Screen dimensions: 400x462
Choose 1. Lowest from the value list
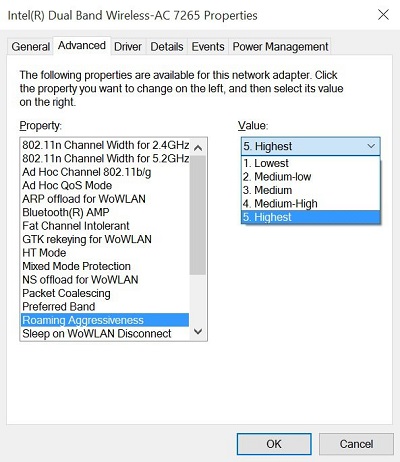click(x=310, y=163)
